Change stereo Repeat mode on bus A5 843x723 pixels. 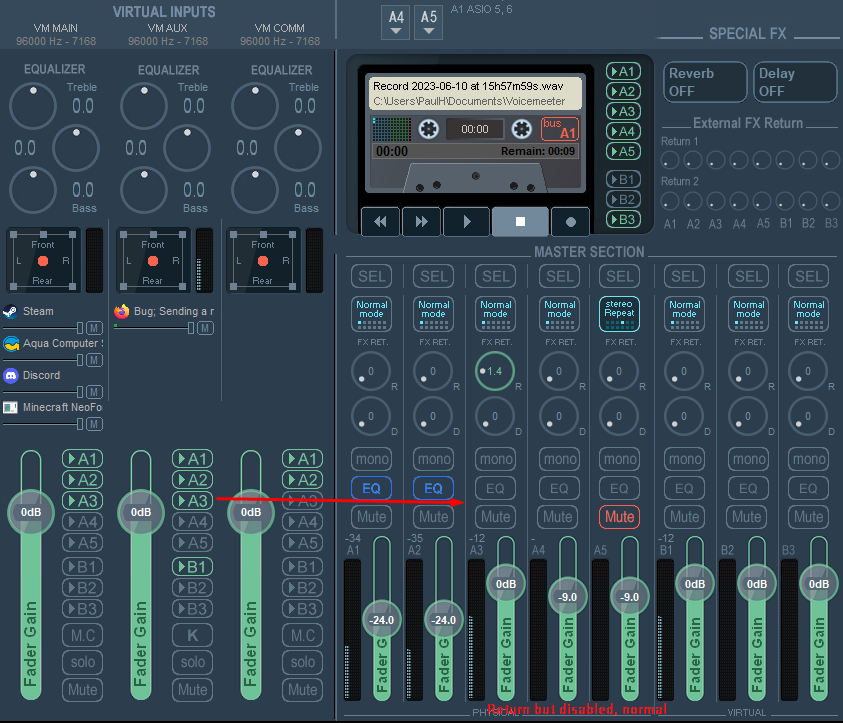tap(619, 313)
